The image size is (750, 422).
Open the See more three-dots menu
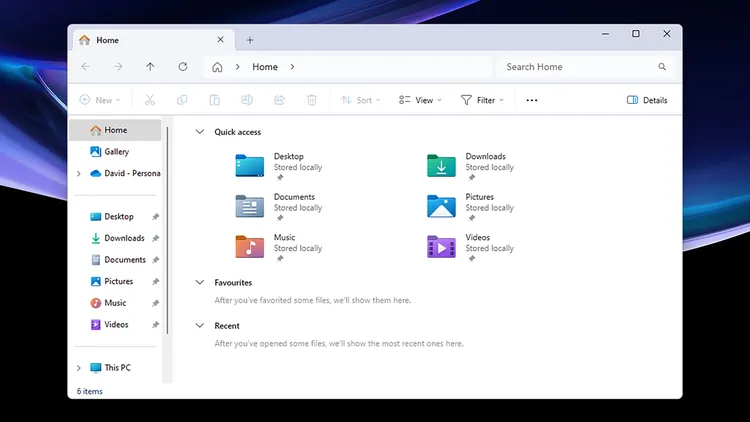pos(532,100)
